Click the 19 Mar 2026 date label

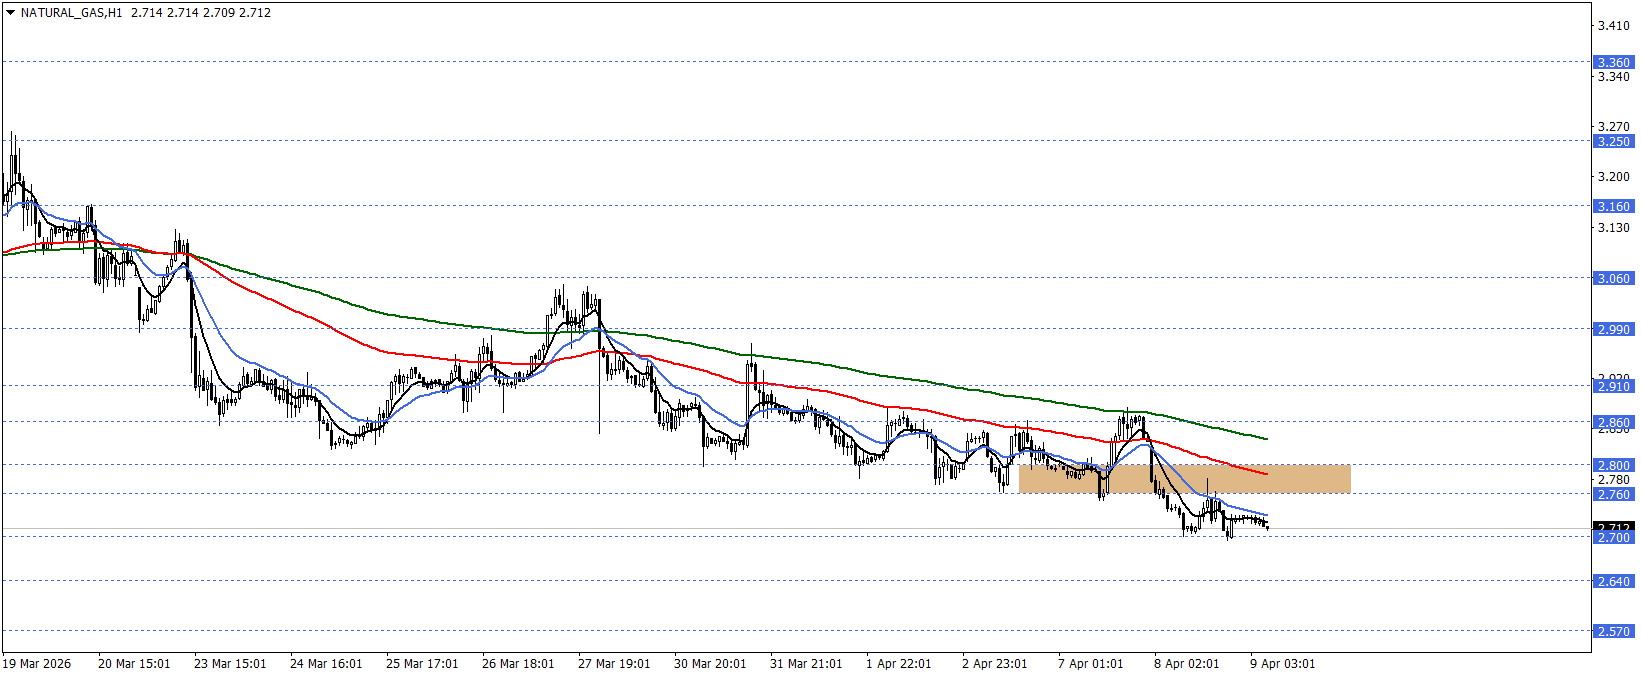[38, 664]
